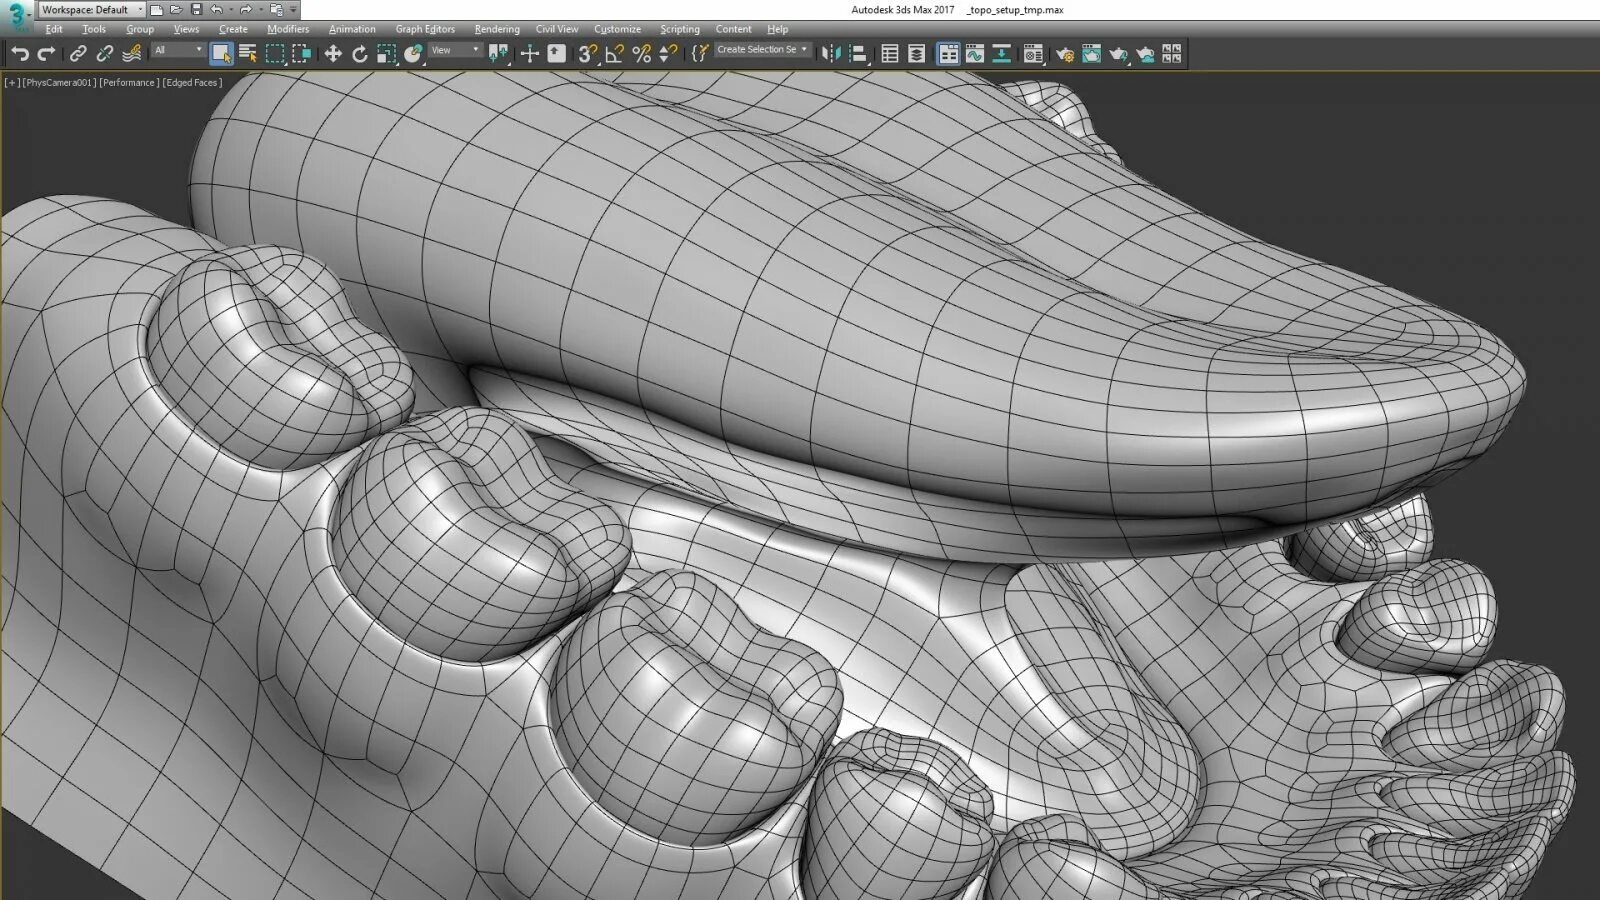Open the Rendered Frame Window icon
Screen dimensions: 1600x900
tap(1091, 54)
